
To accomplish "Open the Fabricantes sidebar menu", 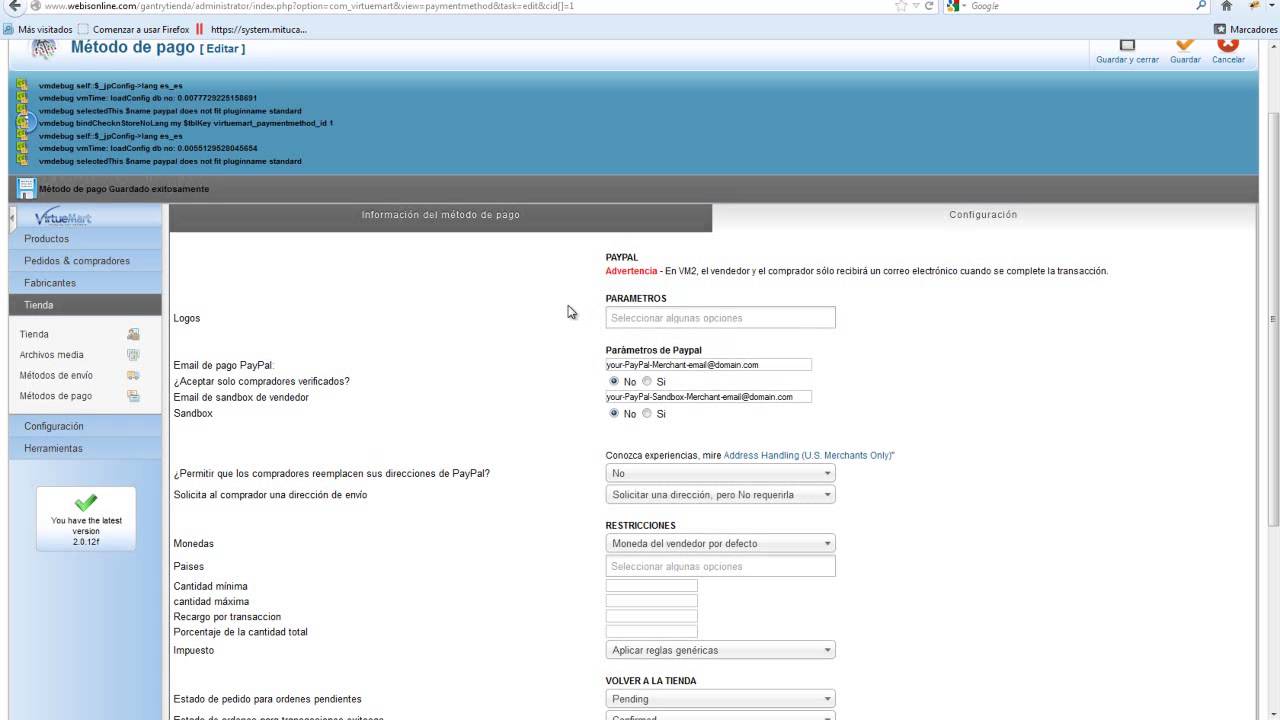I will click(x=85, y=283).
